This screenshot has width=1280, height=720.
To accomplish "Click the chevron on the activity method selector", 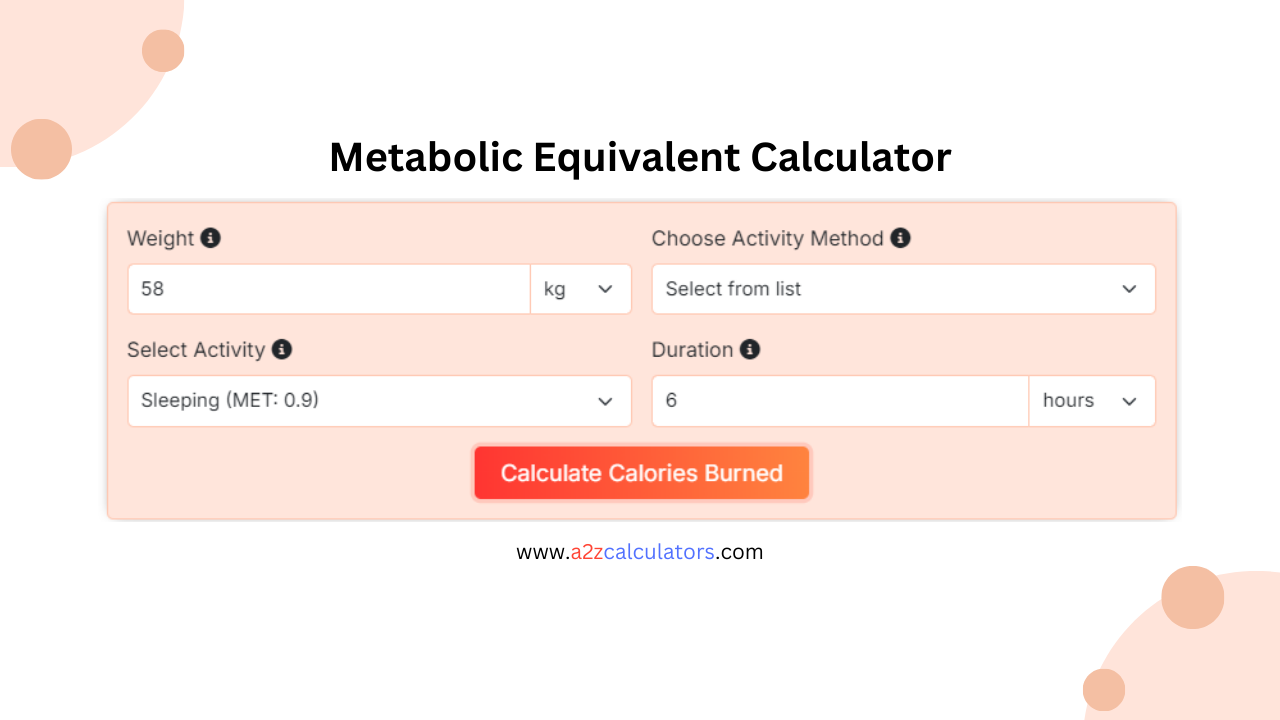I will tap(1130, 289).
